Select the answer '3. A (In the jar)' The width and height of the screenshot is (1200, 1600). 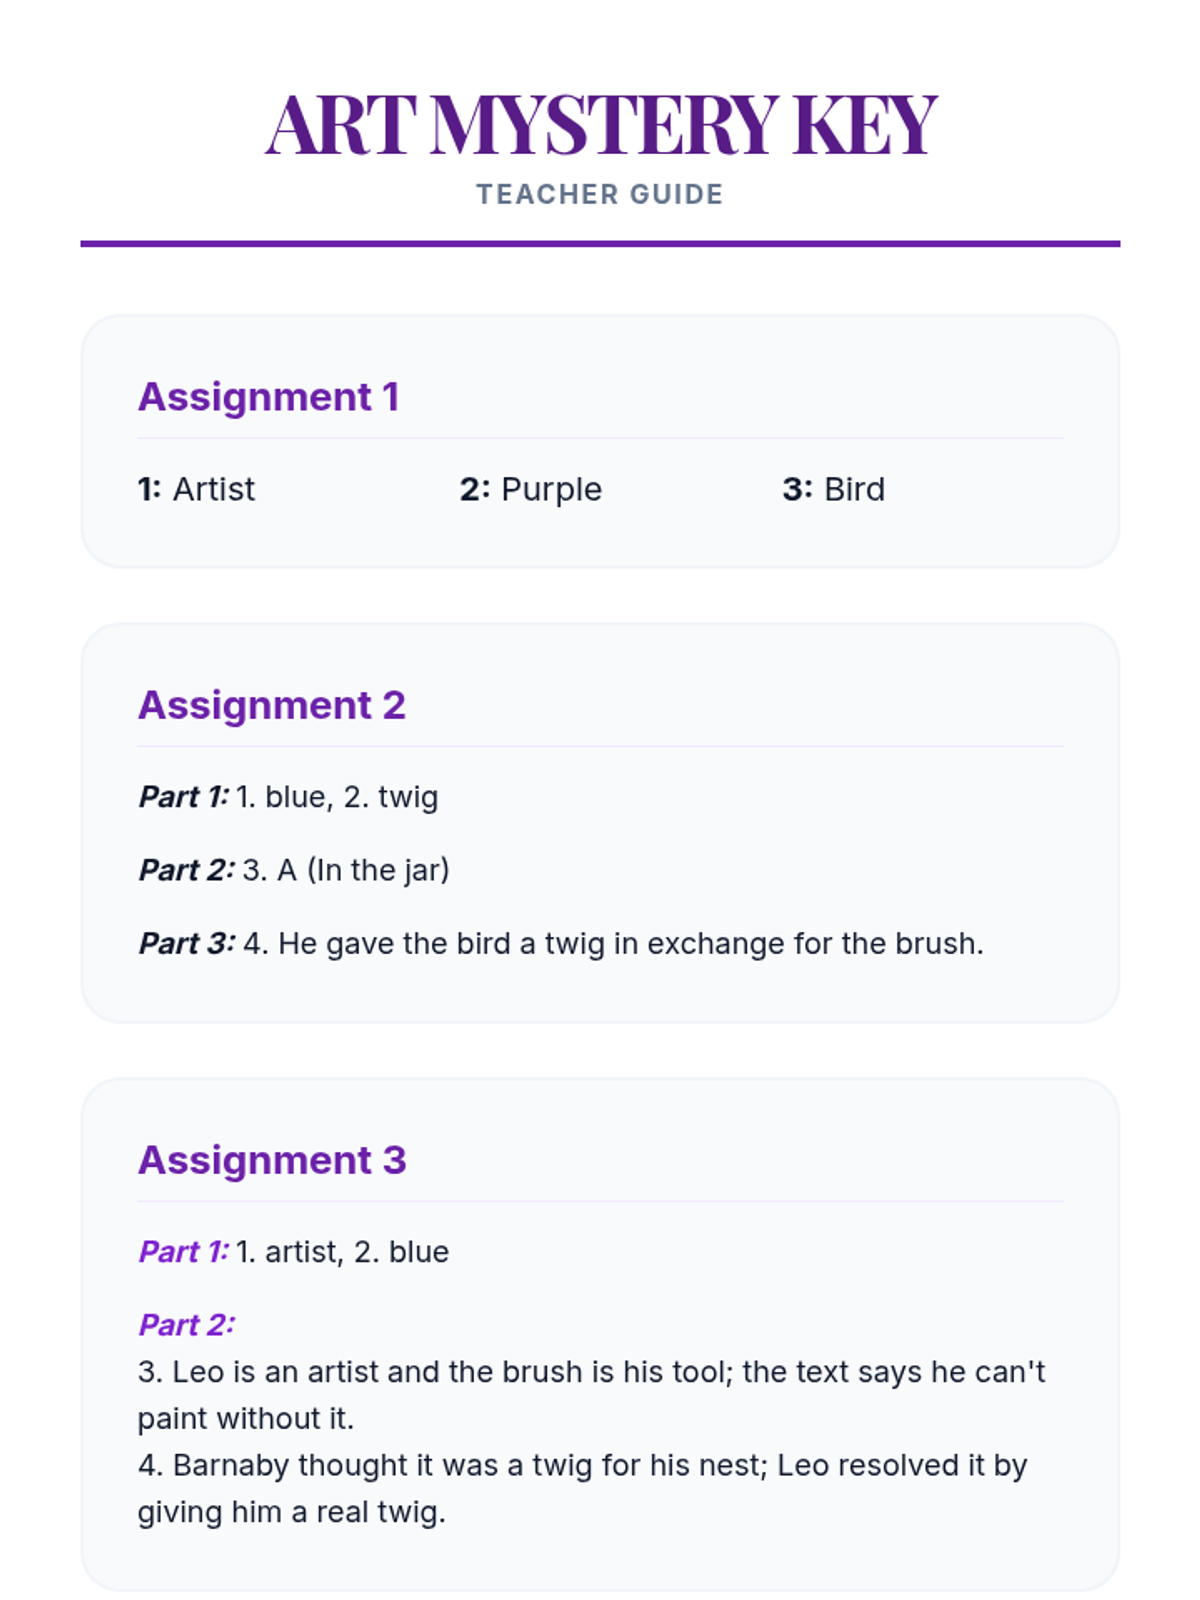pyautogui.click(x=346, y=870)
